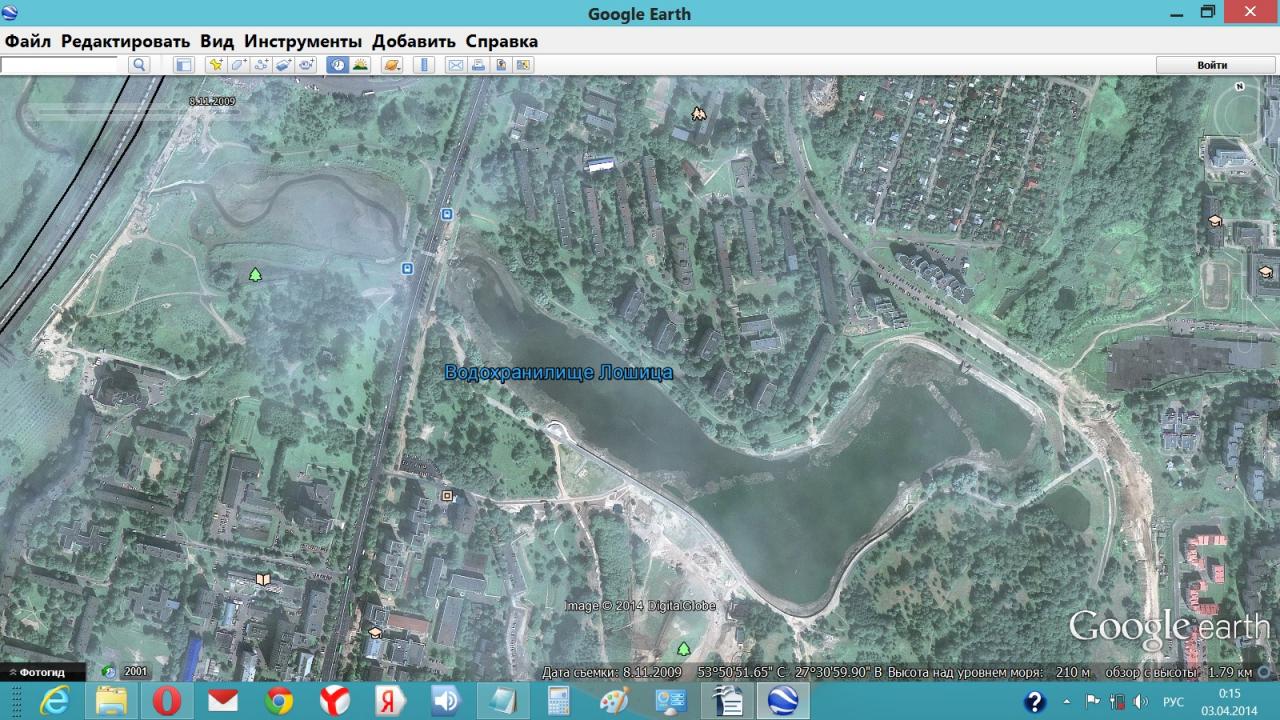Expand the Фотогид tour guide panel
Screen dimensions: 1280x720
point(42,672)
